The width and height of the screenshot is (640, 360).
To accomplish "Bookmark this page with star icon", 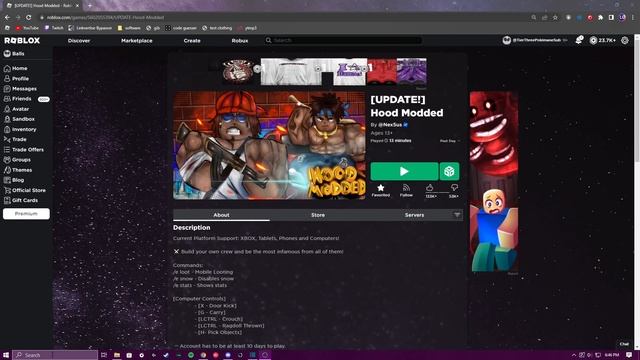I will [555, 18].
